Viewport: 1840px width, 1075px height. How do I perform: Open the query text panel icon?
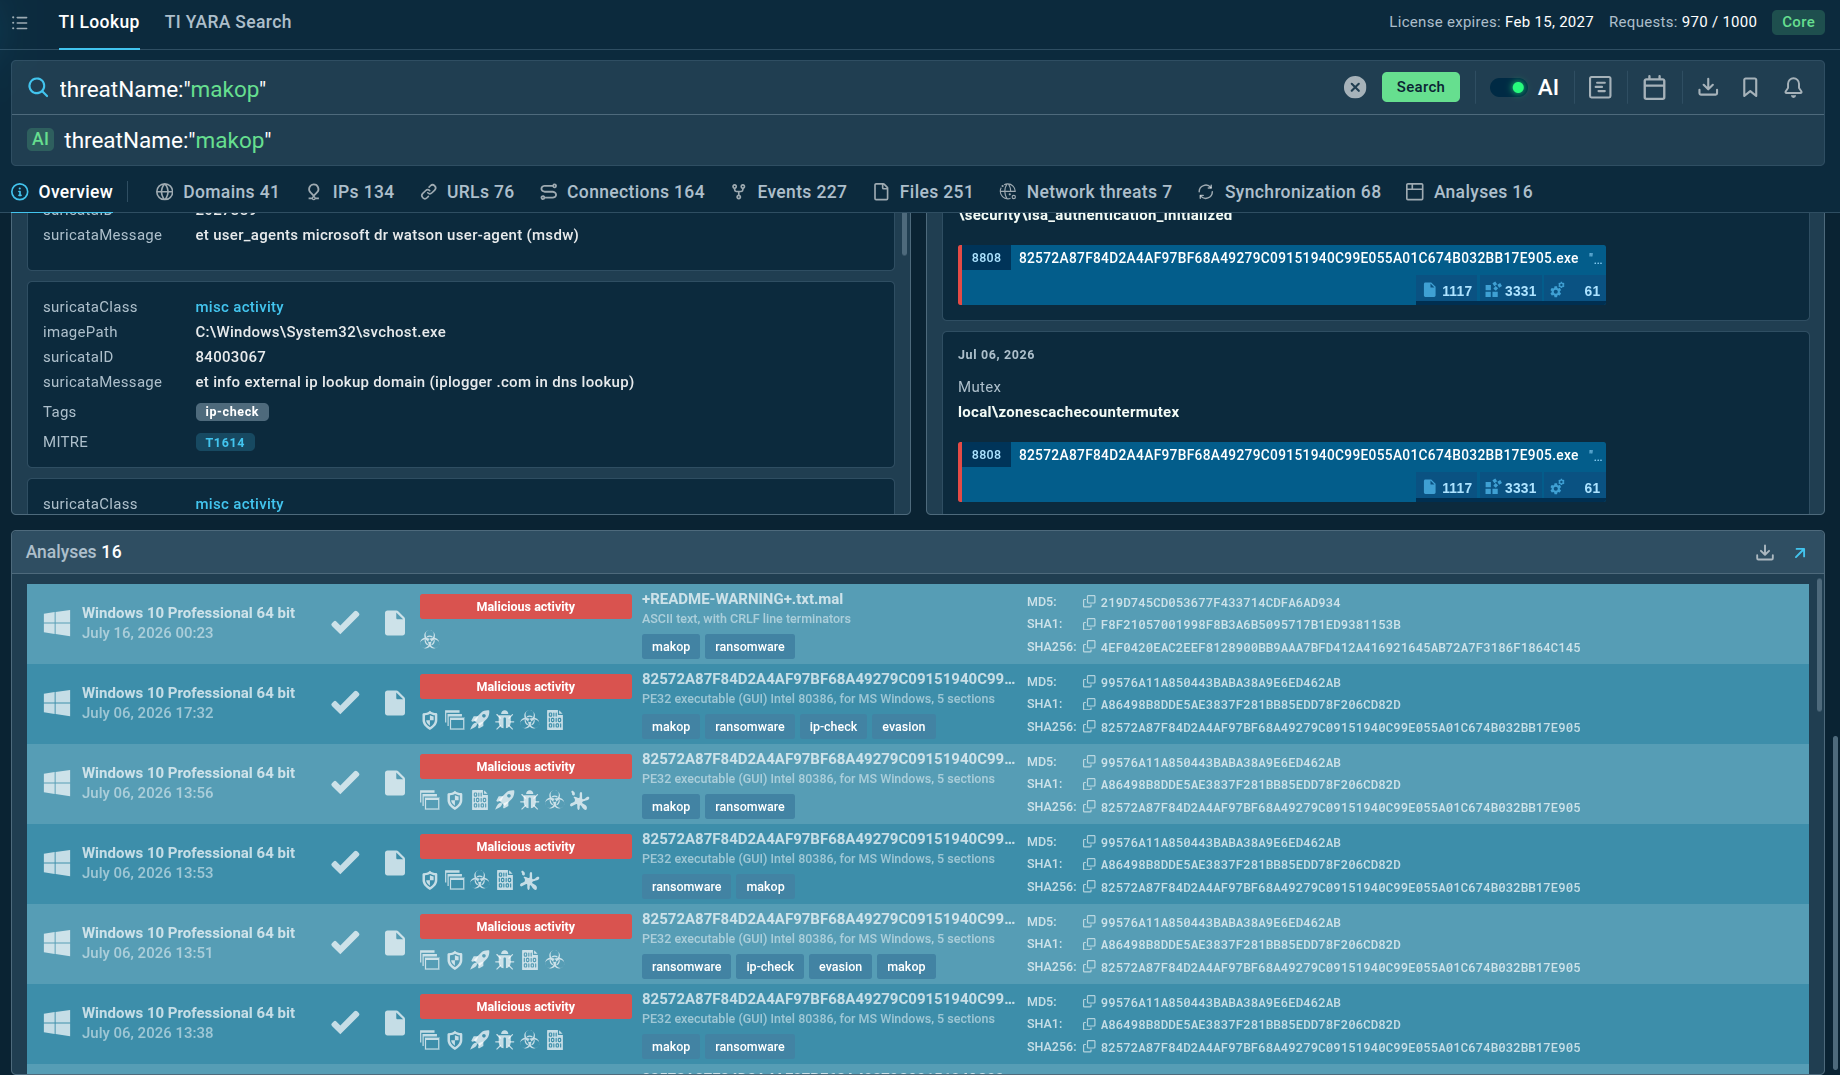[x=1600, y=88]
